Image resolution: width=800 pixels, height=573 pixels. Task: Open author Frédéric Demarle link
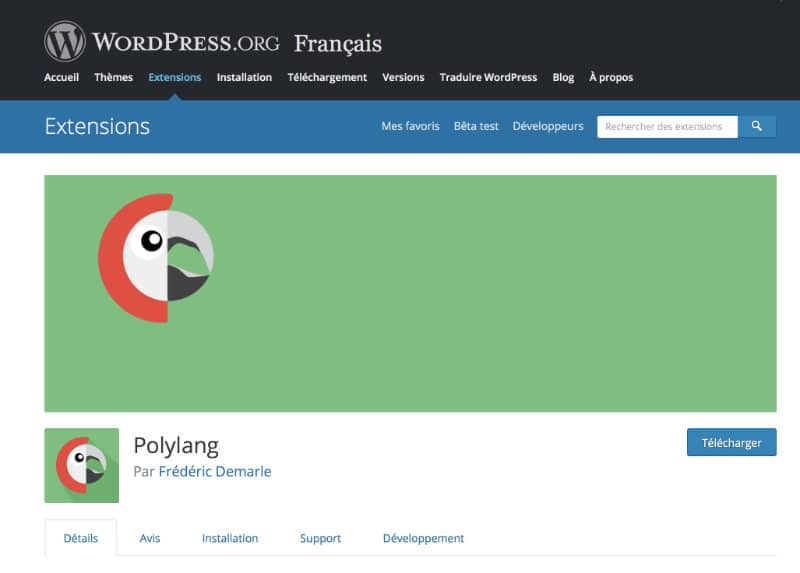(x=215, y=471)
